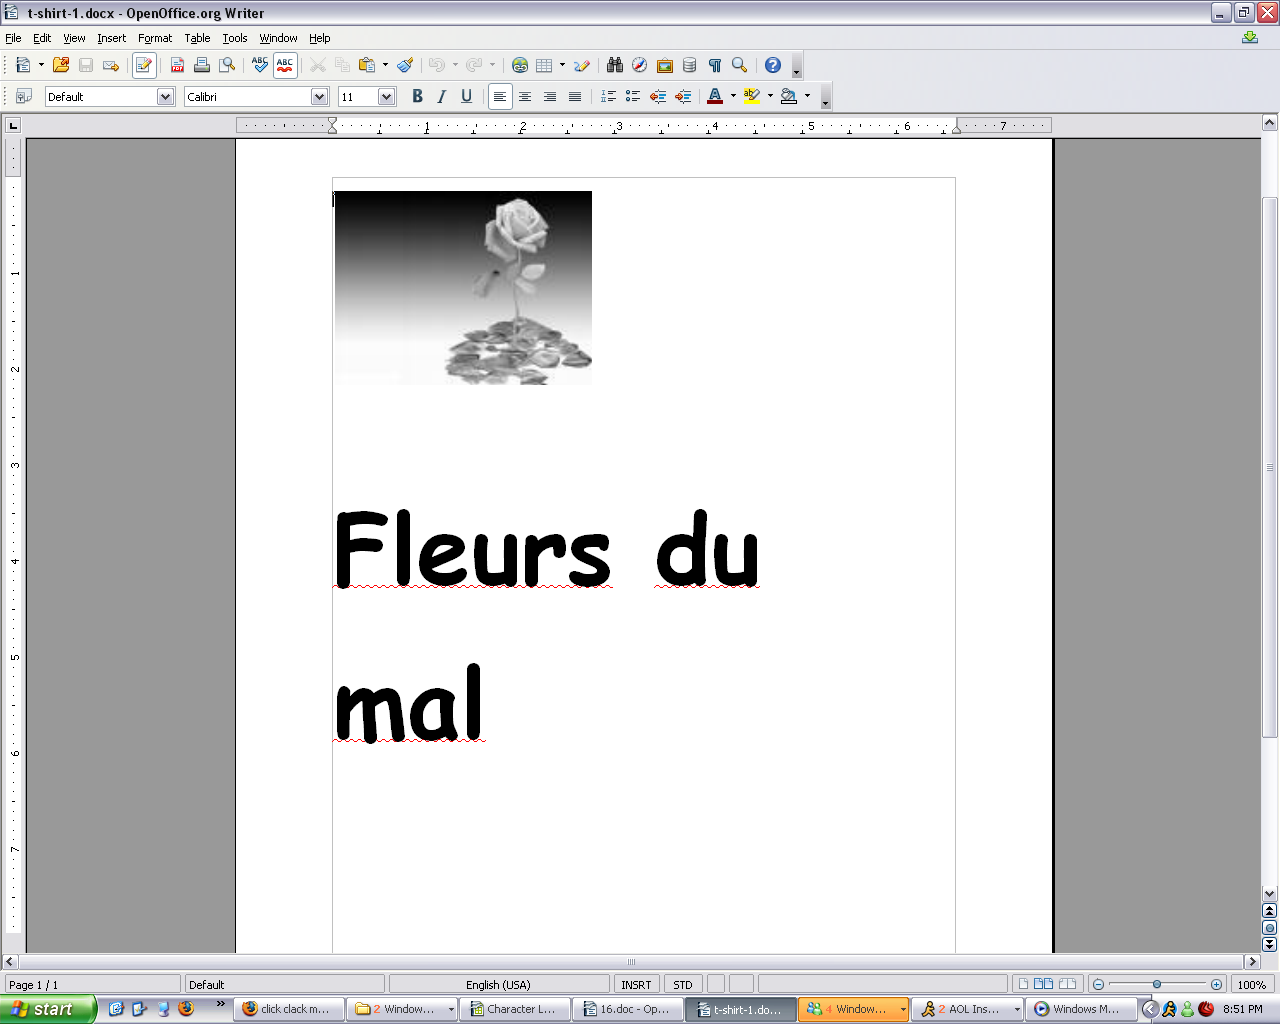Toggle AutoSpellcheck

285,65
